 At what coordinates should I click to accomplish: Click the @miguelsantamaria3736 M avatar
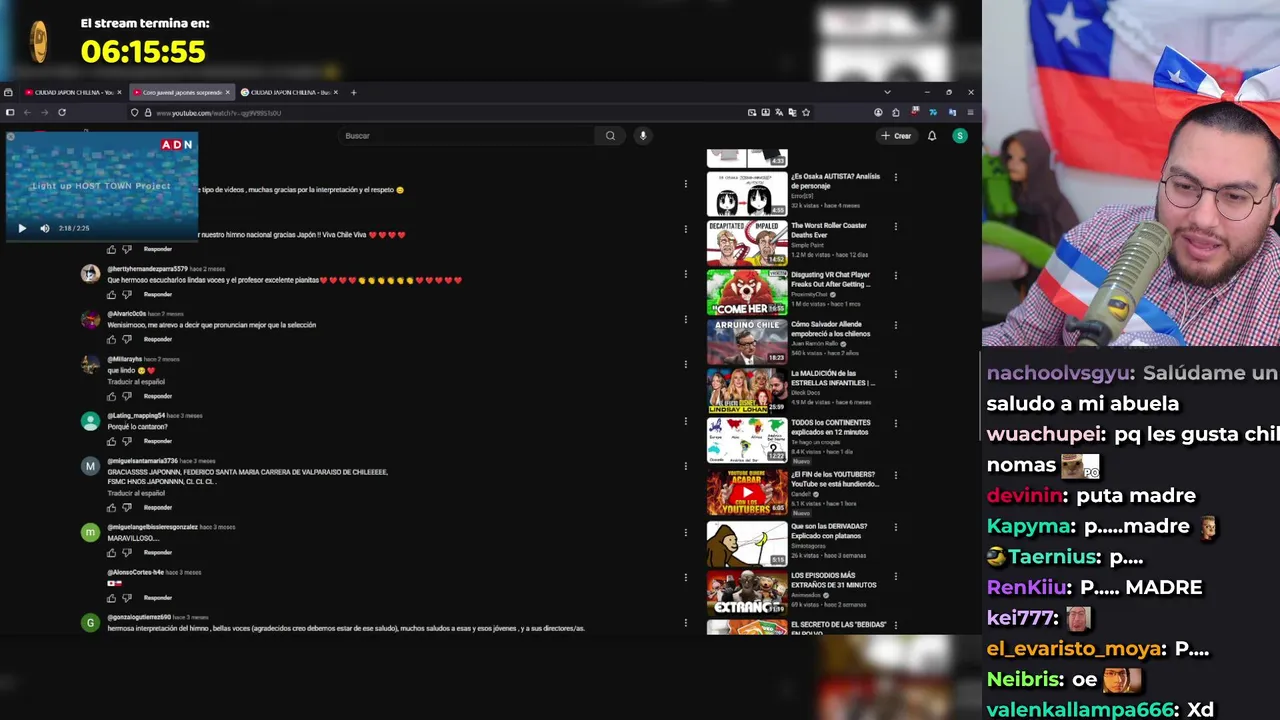[90, 466]
